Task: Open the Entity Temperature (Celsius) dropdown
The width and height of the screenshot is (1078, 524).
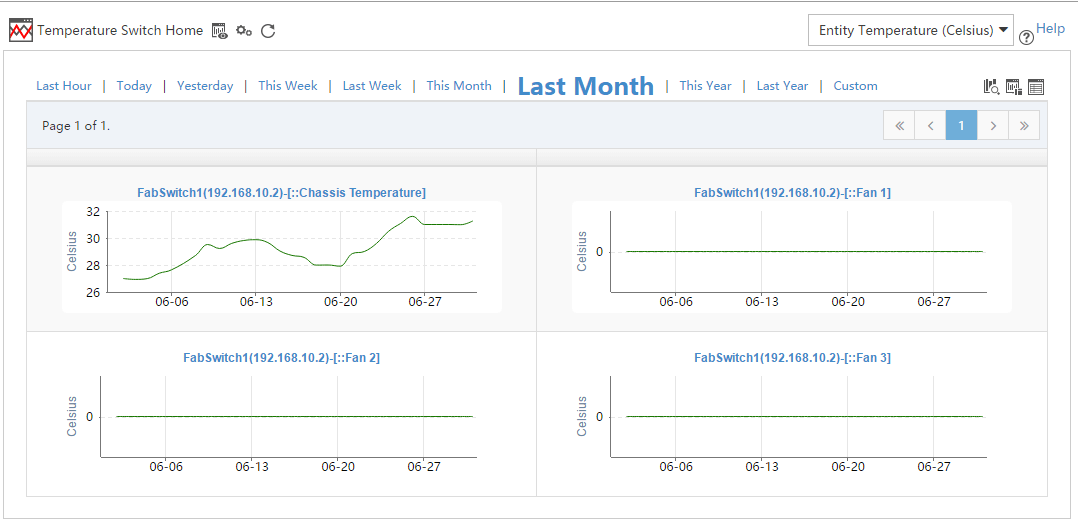Action: coord(911,30)
